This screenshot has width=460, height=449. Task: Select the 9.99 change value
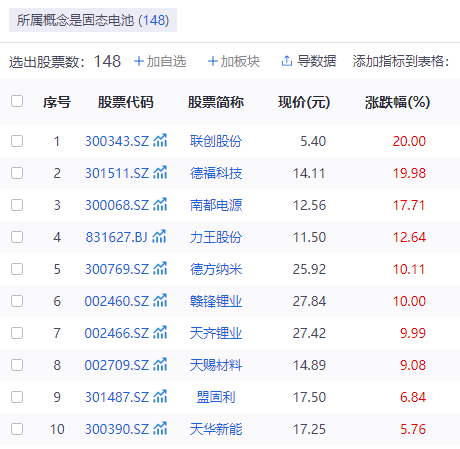click(x=413, y=333)
